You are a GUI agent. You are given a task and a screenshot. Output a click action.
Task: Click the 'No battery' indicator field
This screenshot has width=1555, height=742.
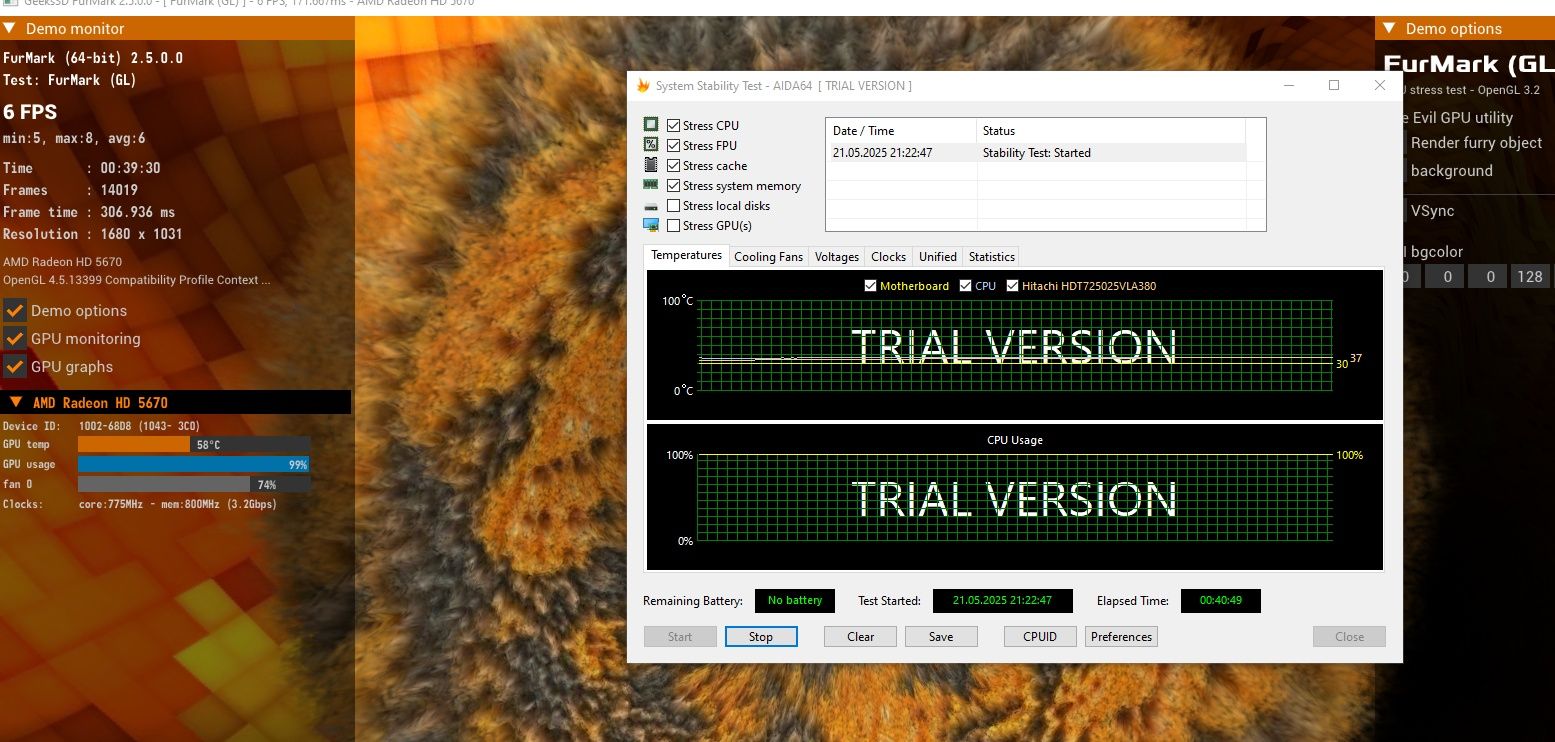pos(795,600)
